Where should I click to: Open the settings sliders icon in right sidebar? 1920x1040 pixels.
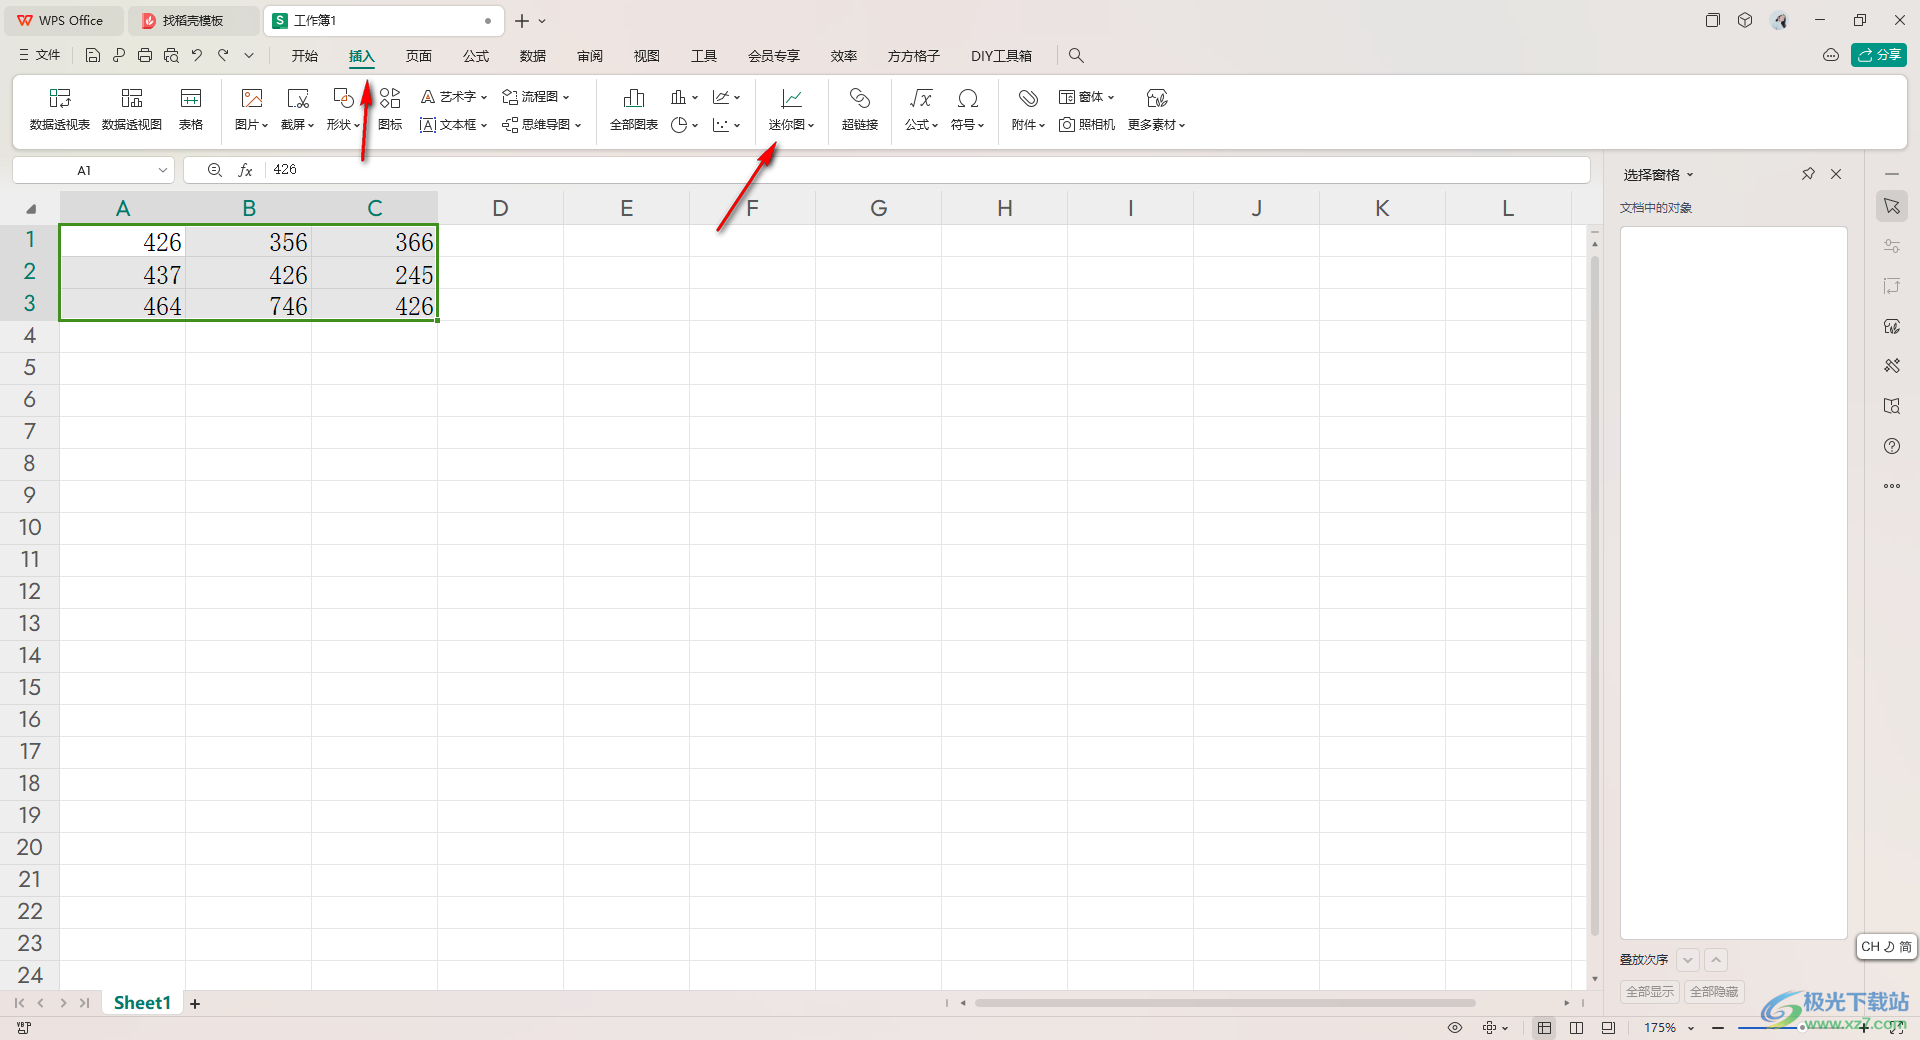coord(1892,246)
